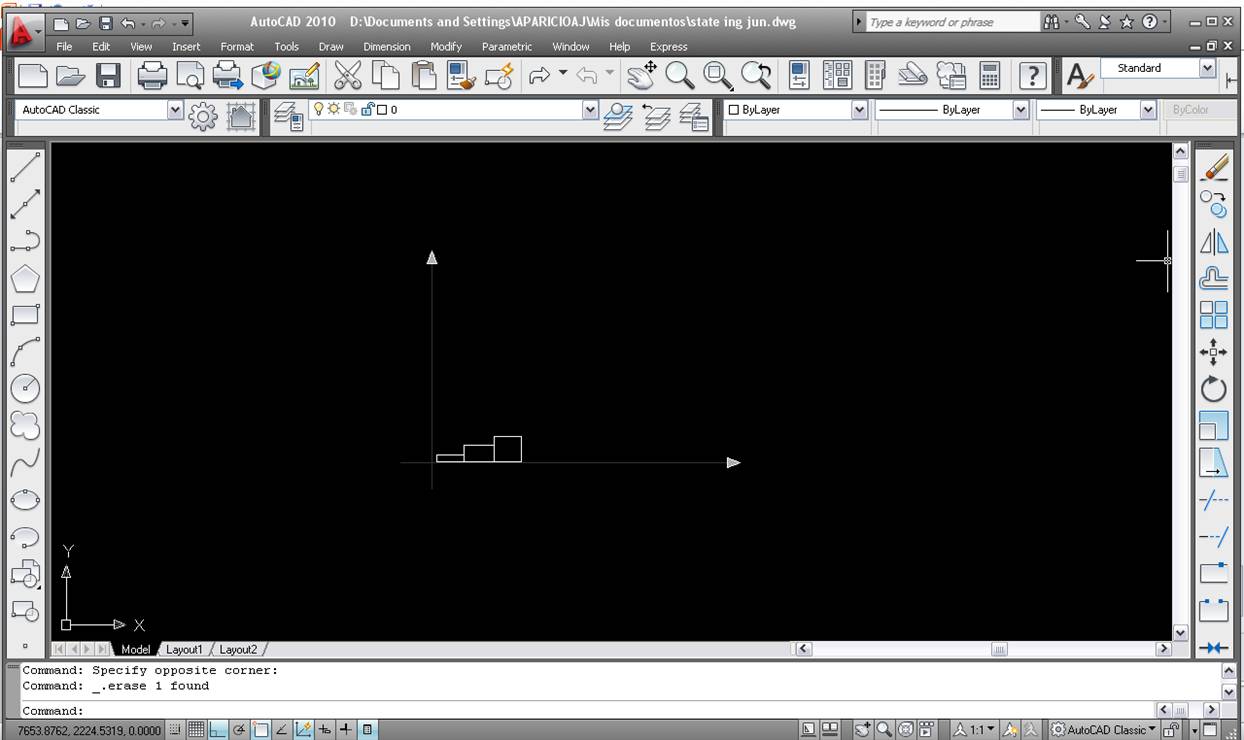Select the Polygon drawing tool
1244x740 pixels.
[x=25, y=278]
